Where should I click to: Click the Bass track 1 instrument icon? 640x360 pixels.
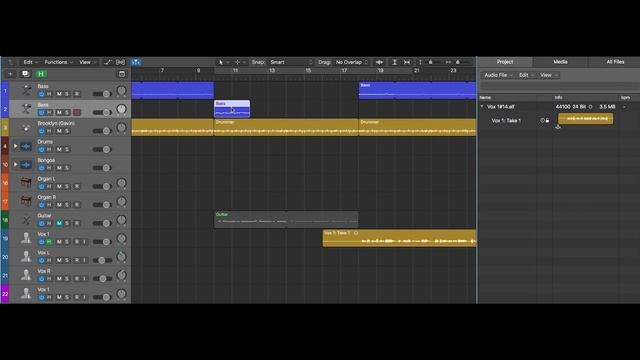tap(27, 90)
